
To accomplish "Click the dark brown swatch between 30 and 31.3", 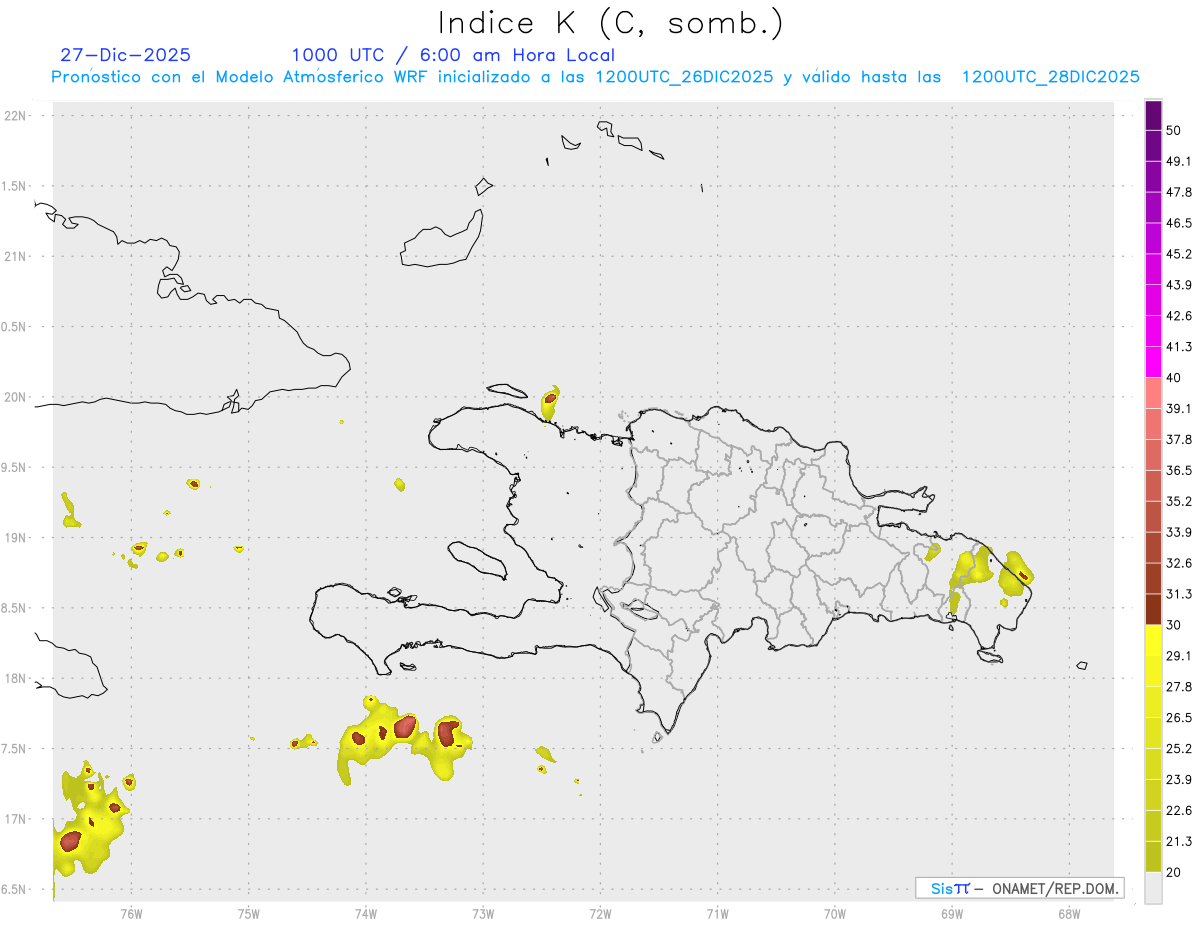I will (1154, 609).
